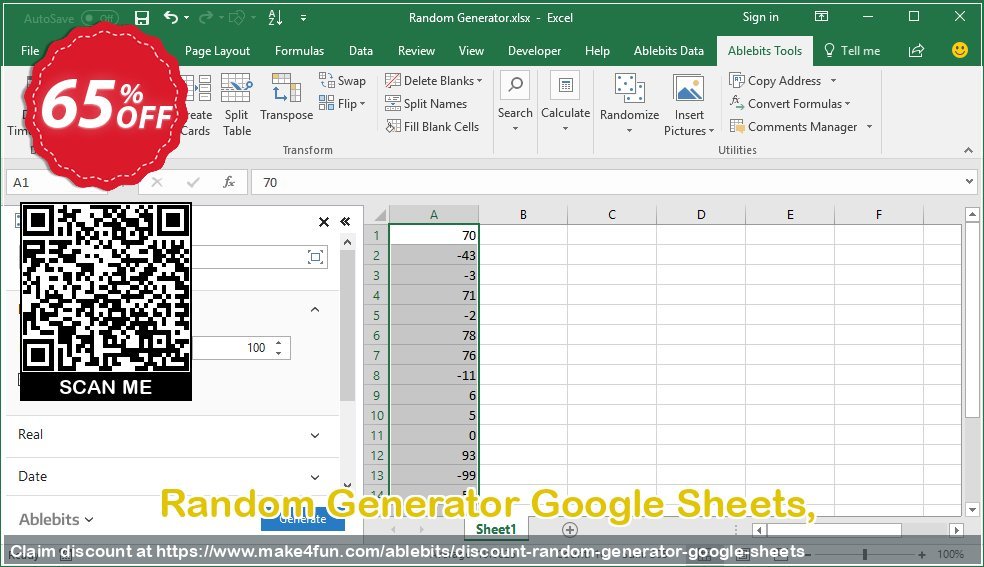
Task: Click Split Table tool
Action: click(237, 105)
